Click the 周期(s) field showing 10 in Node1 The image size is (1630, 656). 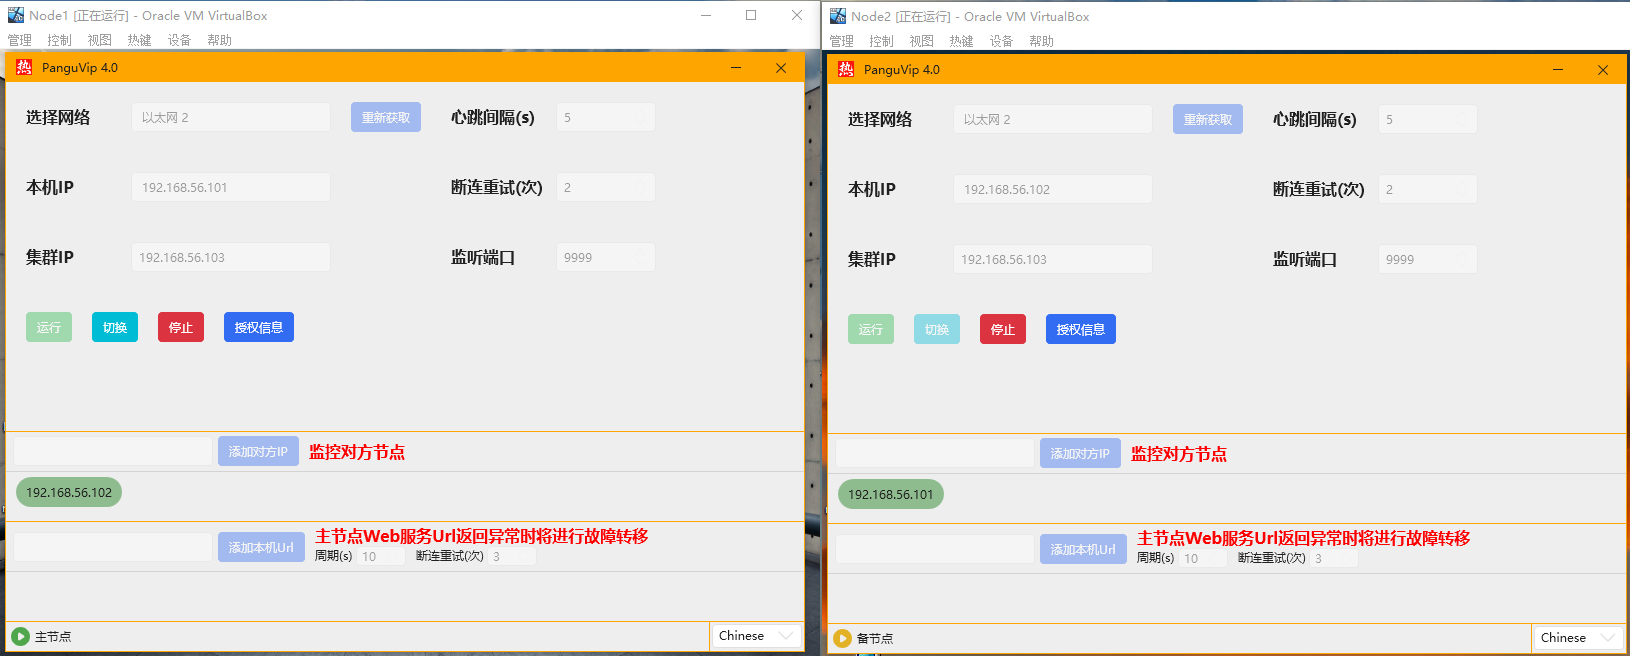pyautogui.click(x=381, y=556)
